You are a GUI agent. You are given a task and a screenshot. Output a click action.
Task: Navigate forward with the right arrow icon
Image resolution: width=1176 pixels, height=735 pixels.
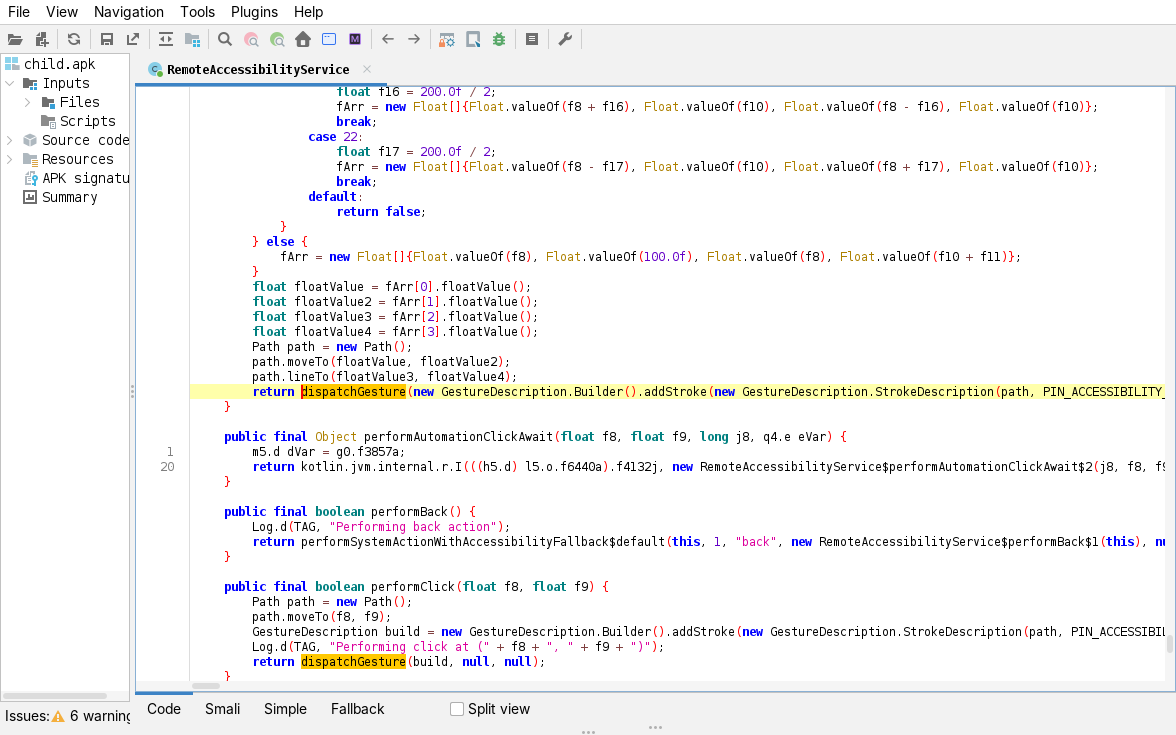pyautogui.click(x=414, y=40)
